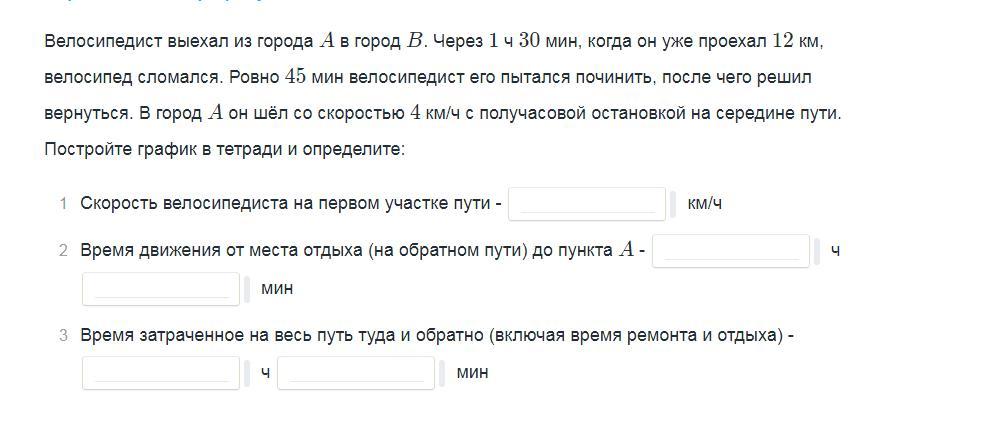Click grey status bar beside speed field

[x=674, y=204]
